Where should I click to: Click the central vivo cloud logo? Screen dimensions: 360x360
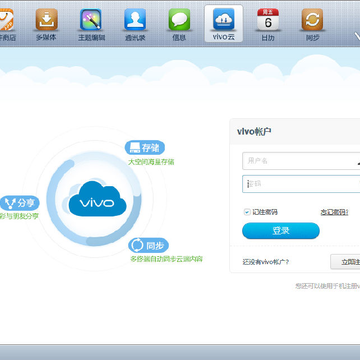tap(97, 199)
